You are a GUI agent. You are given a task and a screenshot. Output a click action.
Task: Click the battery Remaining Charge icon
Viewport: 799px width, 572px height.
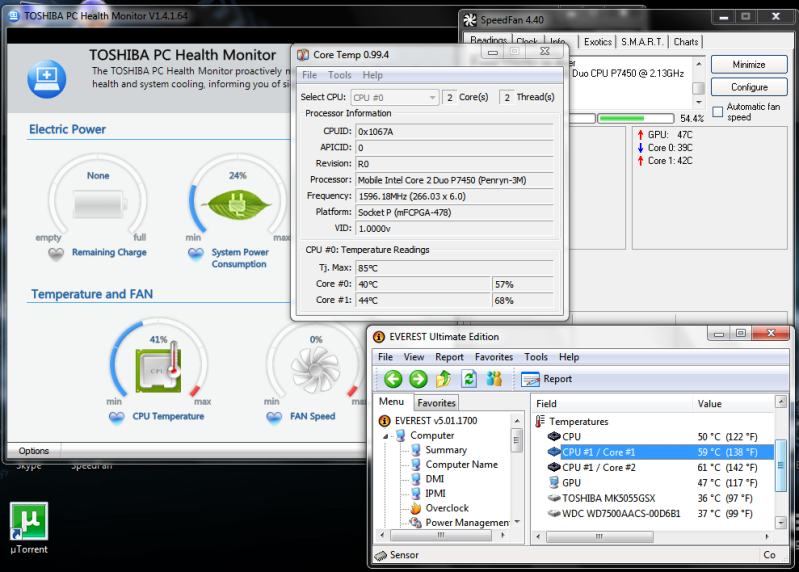click(x=98, y=205)
